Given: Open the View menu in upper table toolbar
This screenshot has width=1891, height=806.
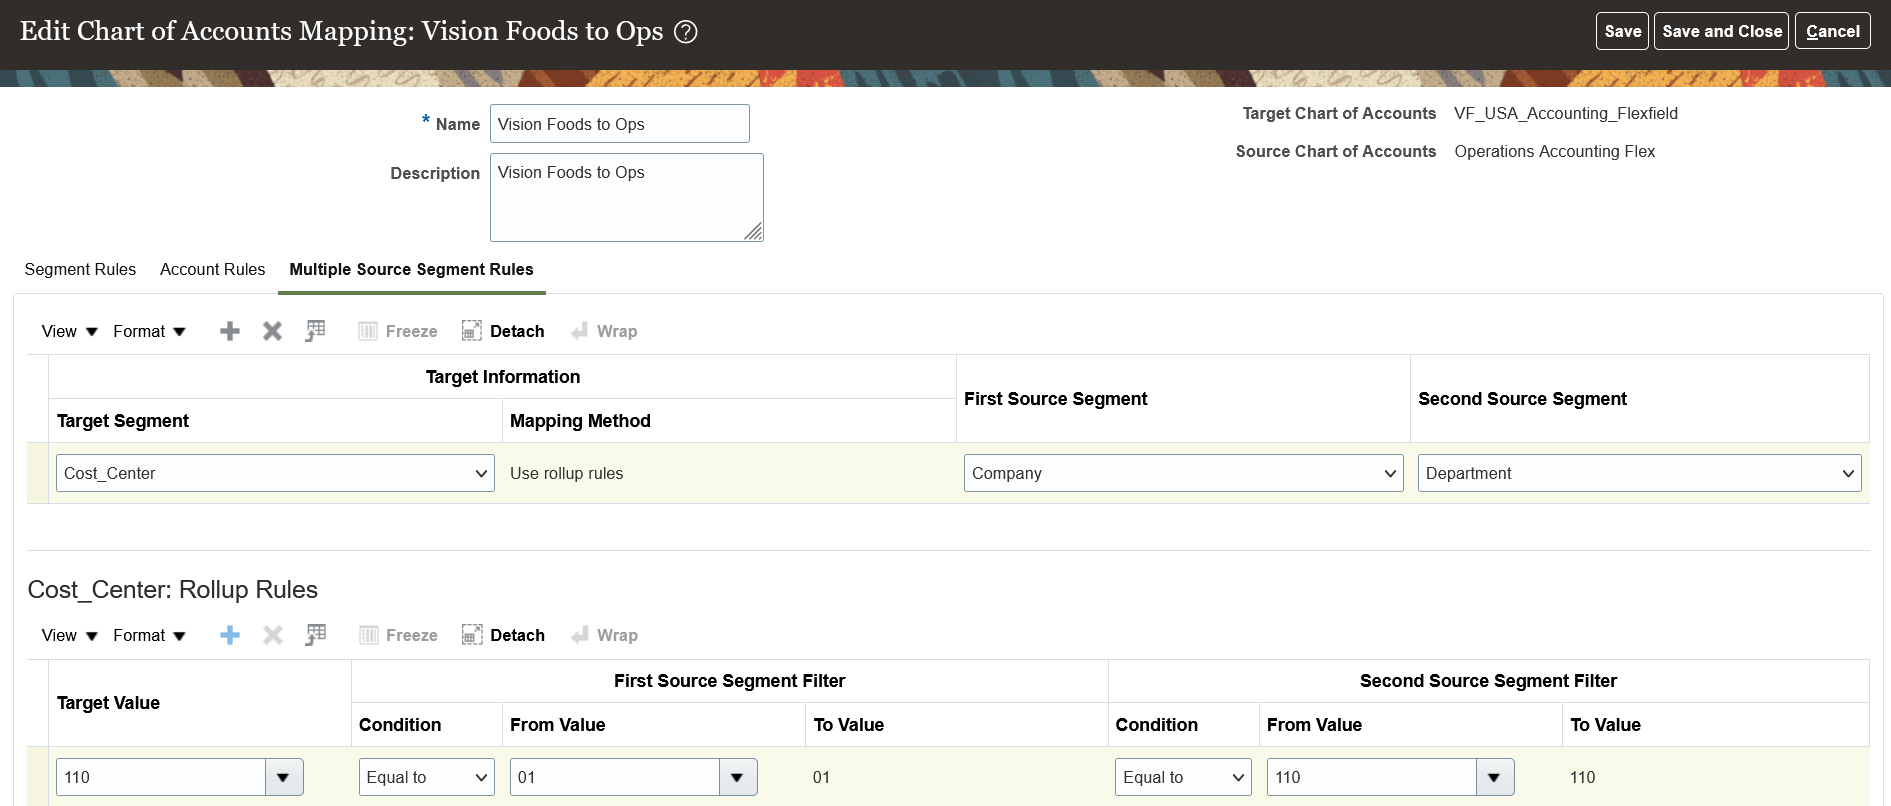Looking at the screenshot, I should click(x=69, y=331).
